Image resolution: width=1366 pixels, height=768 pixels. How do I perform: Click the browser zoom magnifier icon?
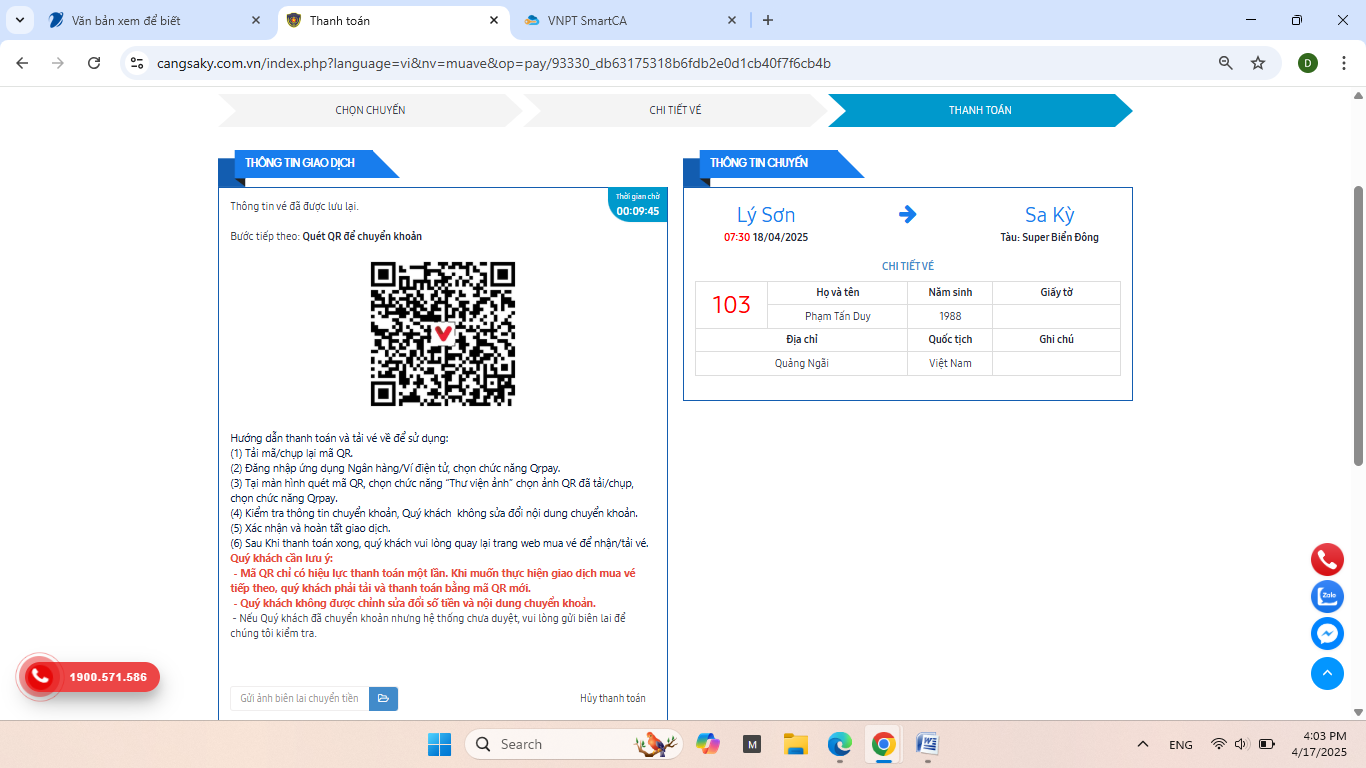(1225, 63)
